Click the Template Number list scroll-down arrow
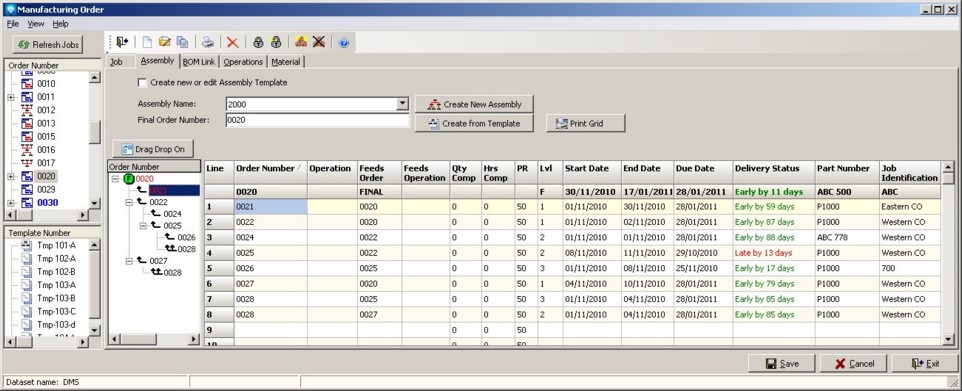 94,330
